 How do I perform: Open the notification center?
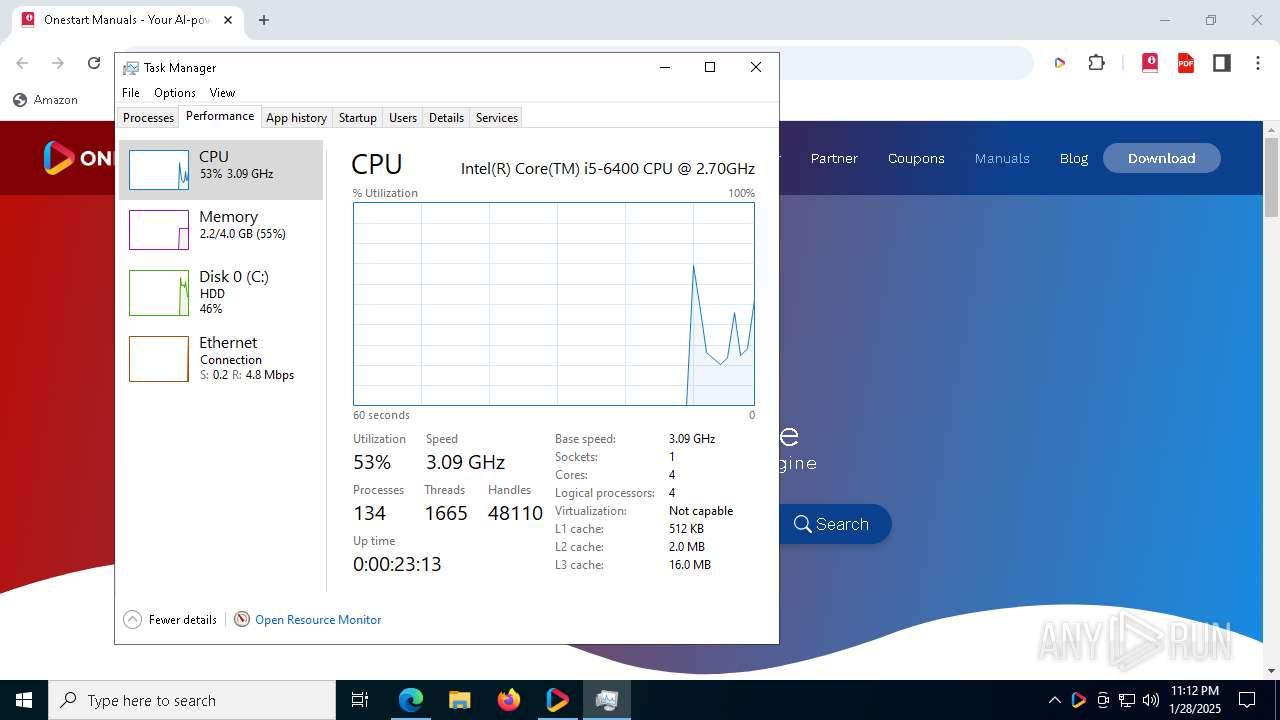click(x=1247, y=700)
